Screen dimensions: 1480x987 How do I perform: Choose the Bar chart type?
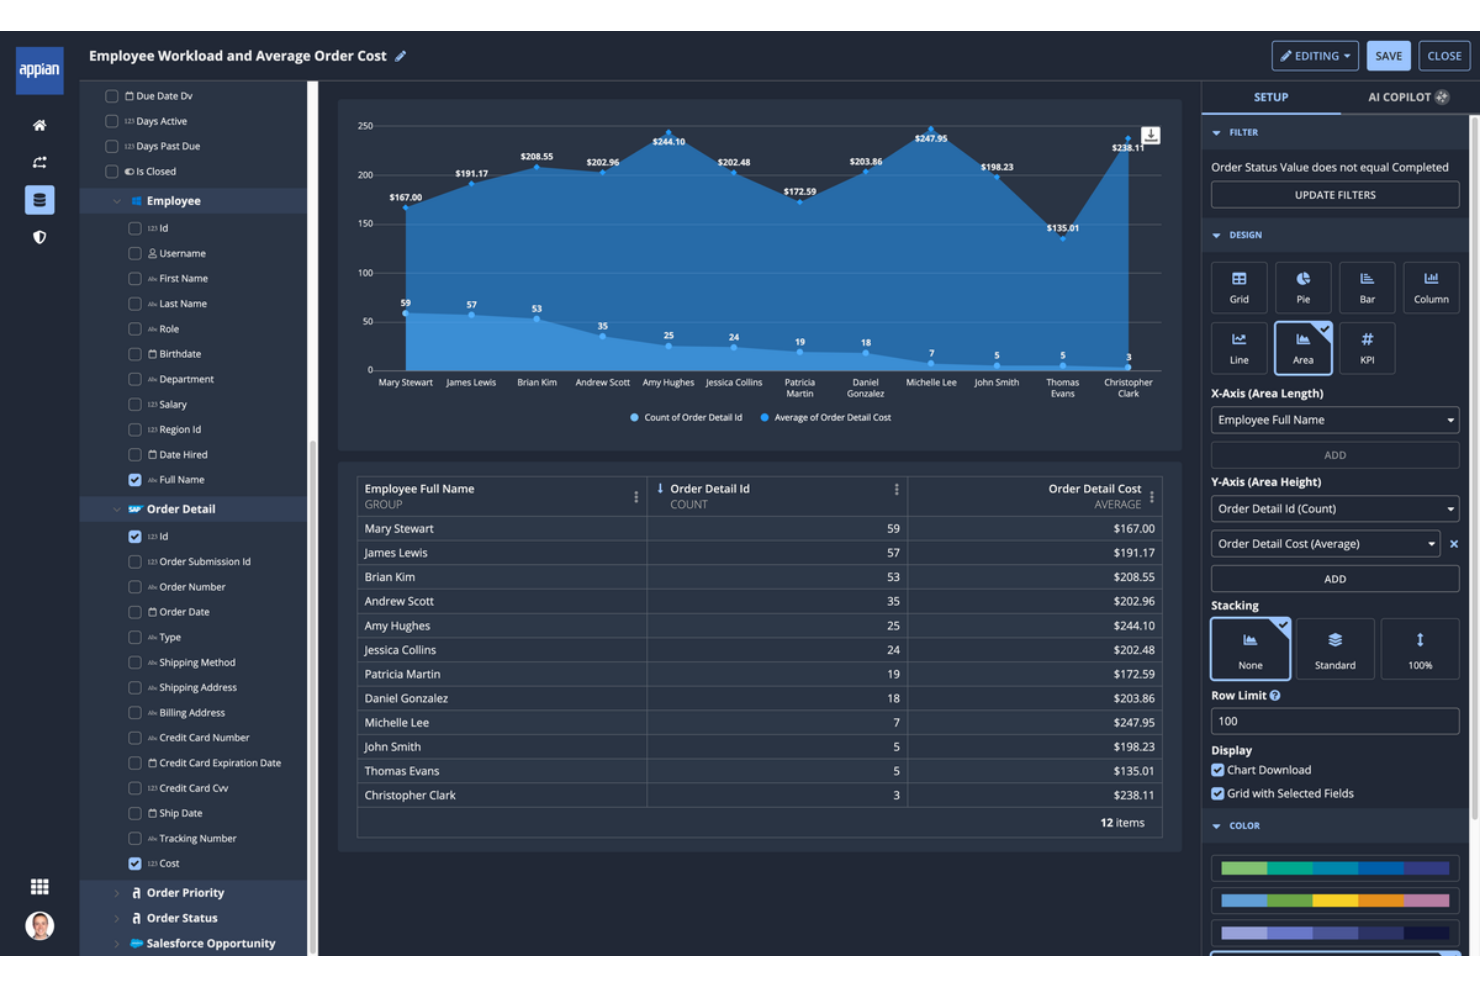point(1367,287)
